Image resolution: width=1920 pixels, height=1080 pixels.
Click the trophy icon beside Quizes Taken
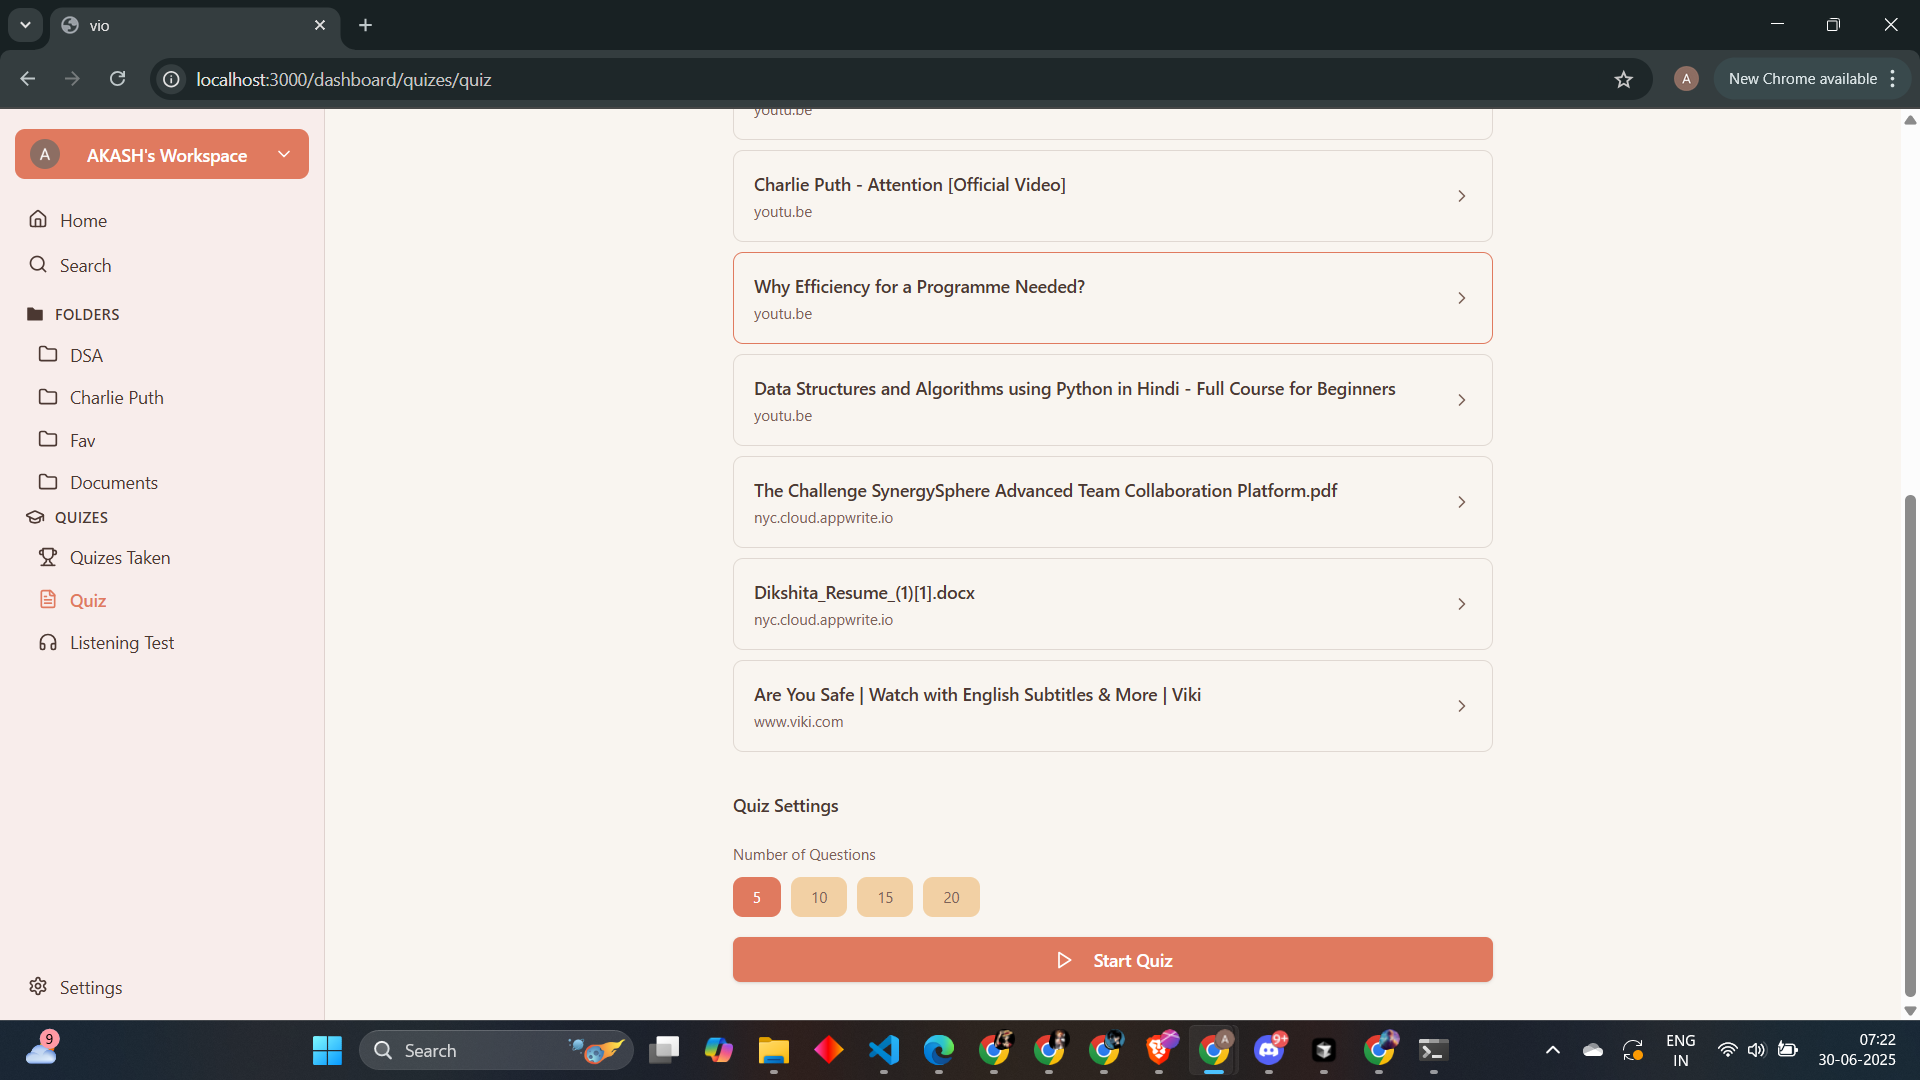[47, 557]
